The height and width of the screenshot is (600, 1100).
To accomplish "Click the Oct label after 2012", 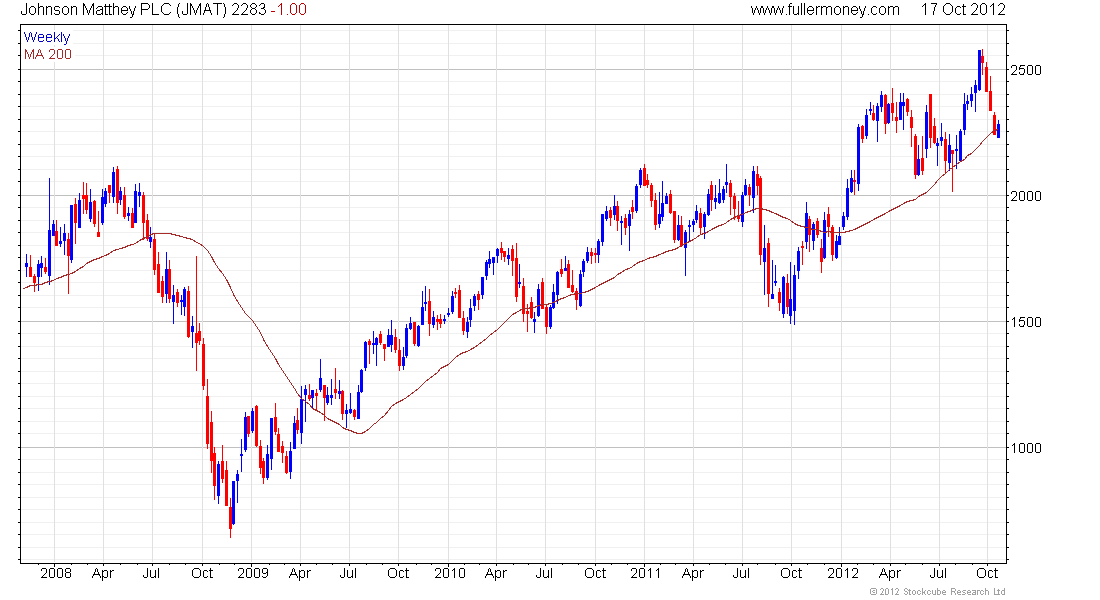I will tap(987, 573).
